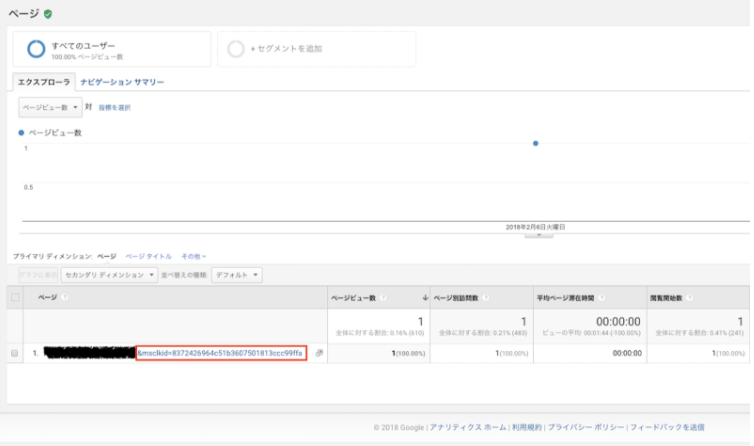Click the empty add-segment circle icon
Image resolution: width=754 pixels, height=446 pixels.
tap(236, 48)
